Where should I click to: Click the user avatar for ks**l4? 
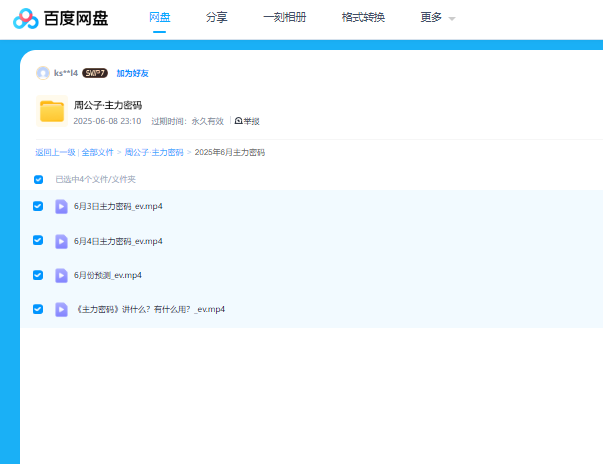click(43, 73)
